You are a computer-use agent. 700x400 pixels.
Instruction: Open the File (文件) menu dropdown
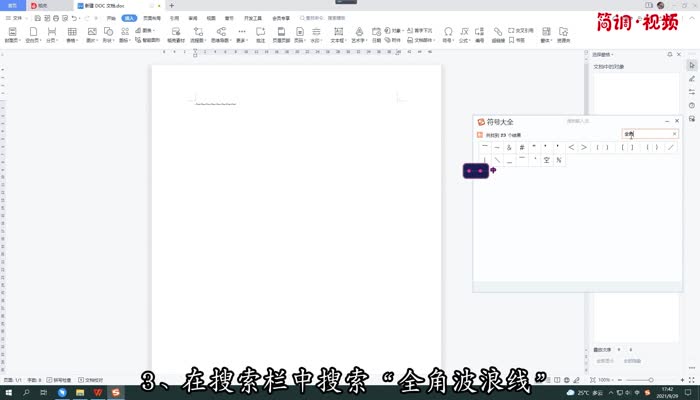[16, 18]
